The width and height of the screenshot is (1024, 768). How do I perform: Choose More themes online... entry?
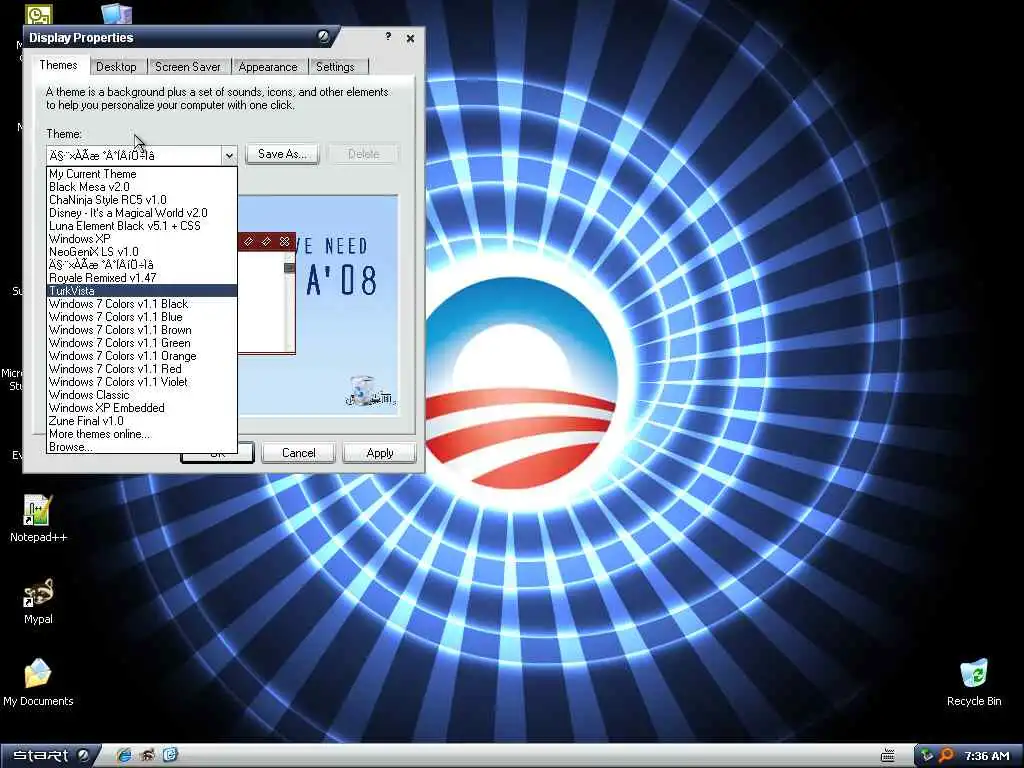pos(142,434)
